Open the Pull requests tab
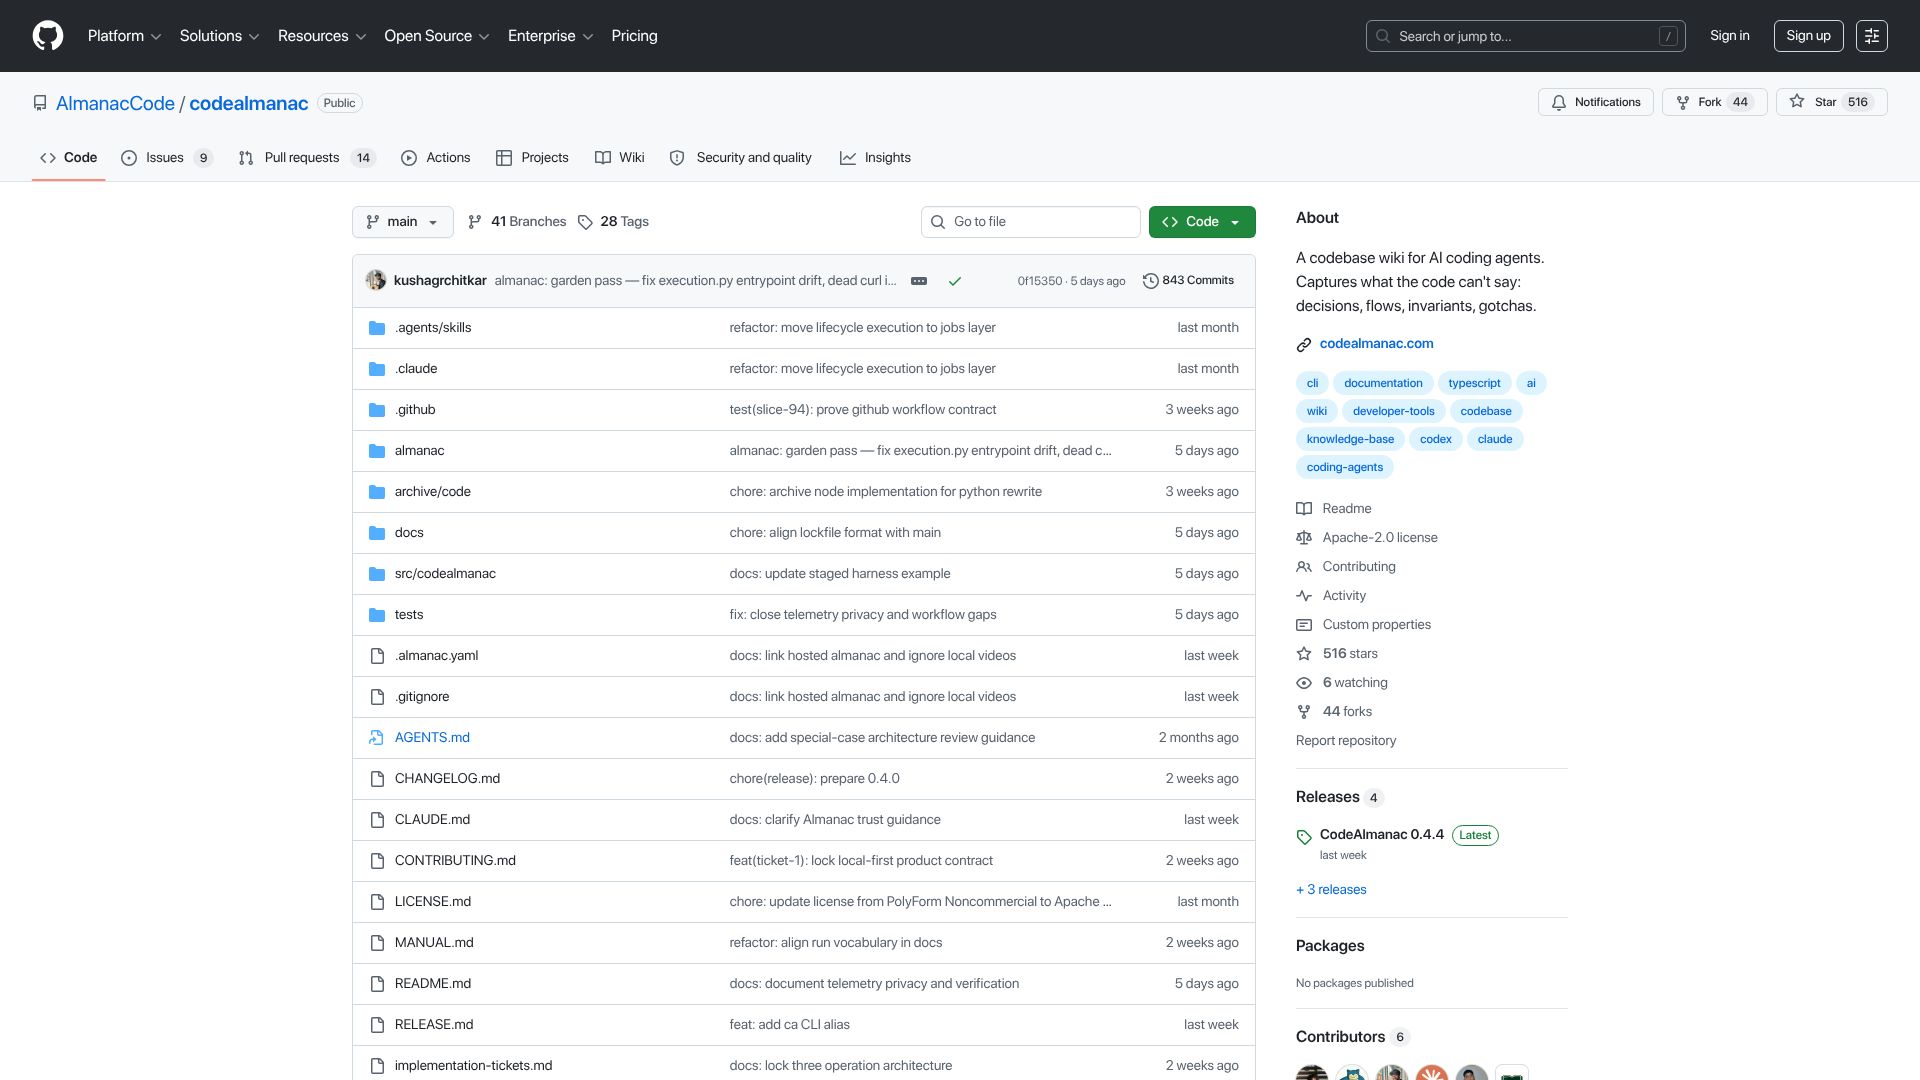 306,158
